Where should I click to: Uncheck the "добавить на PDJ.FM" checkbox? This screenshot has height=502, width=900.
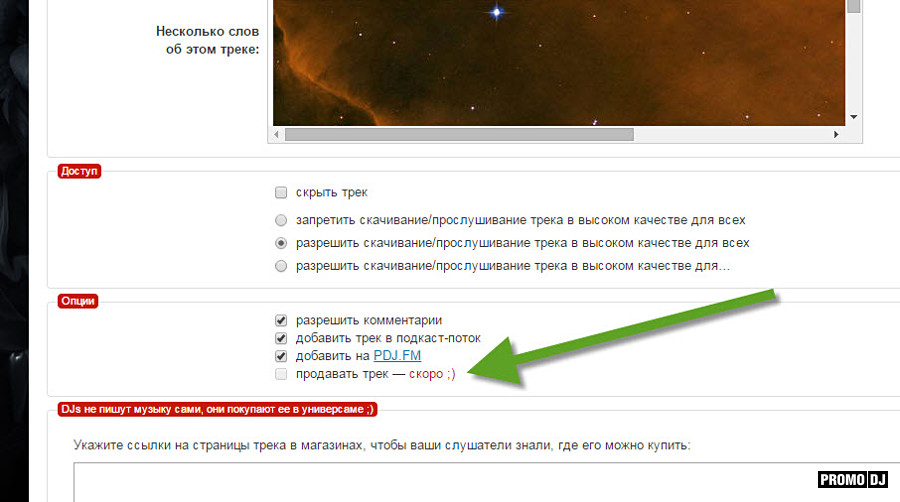pyautogui.click(x=281, y=356)
